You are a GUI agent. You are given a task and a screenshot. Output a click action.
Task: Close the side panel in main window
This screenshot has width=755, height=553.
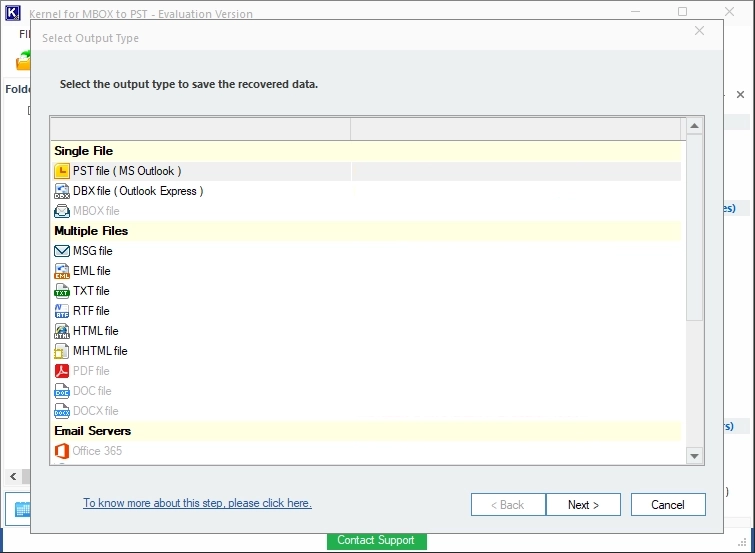point(741,94)
